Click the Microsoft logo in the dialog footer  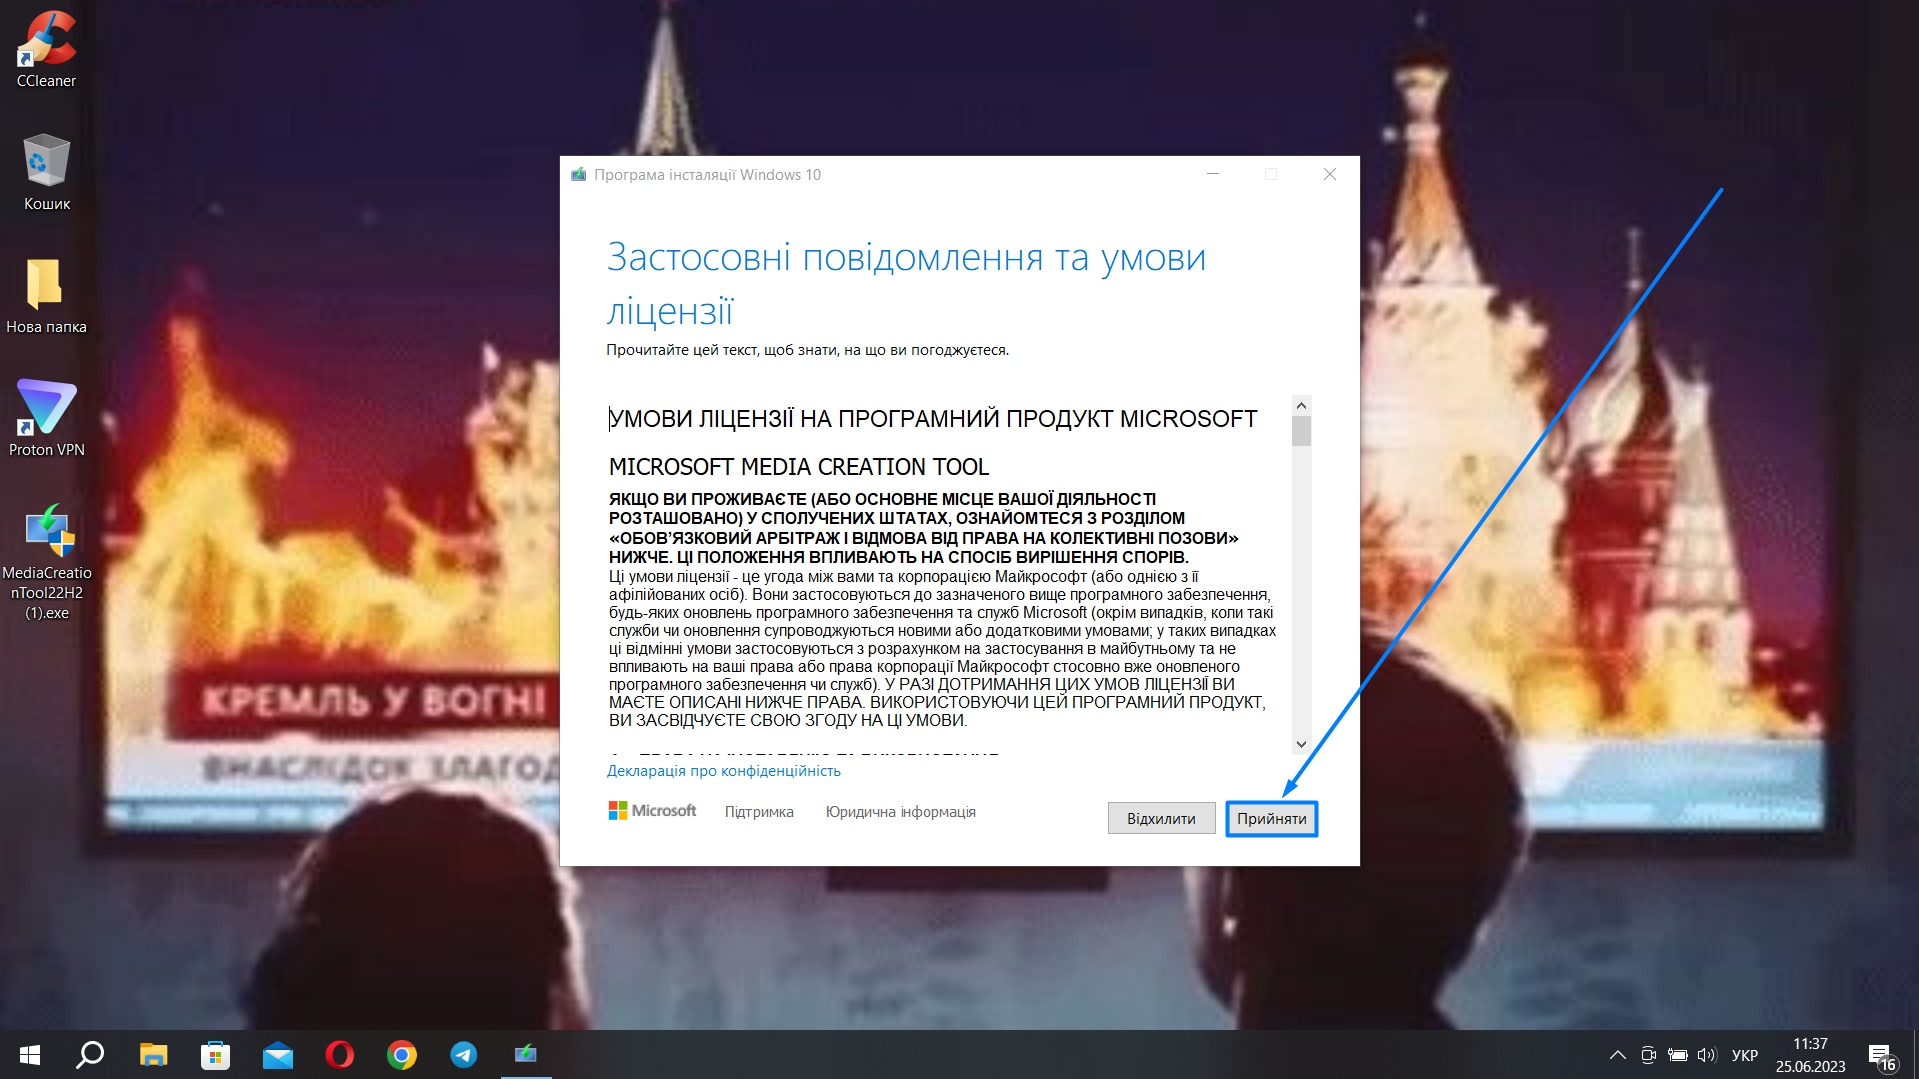[x=652, y=810]
